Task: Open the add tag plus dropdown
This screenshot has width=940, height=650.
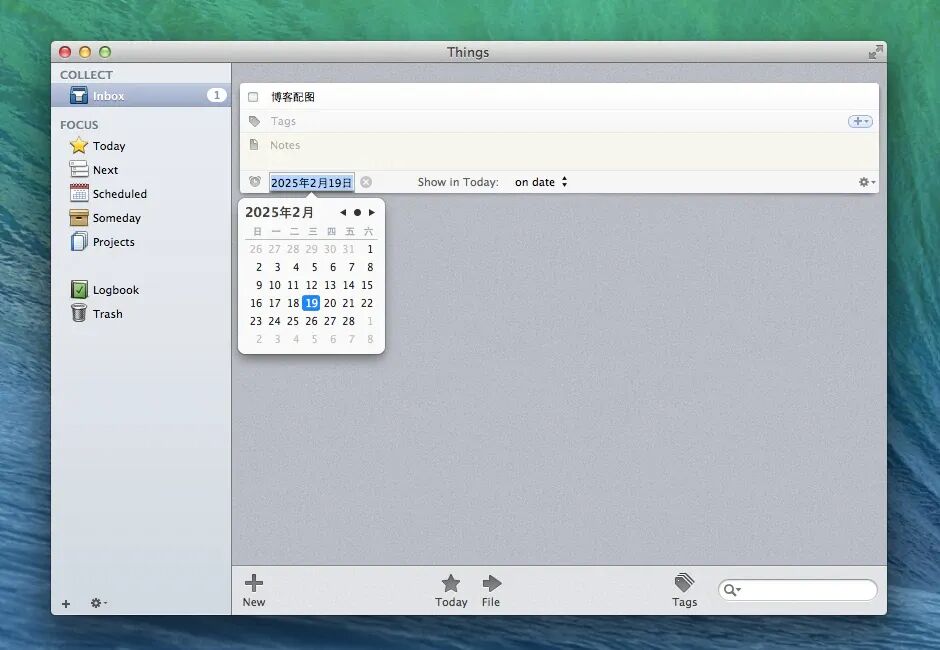Action: pyautogui.click(x=860, y=121)
